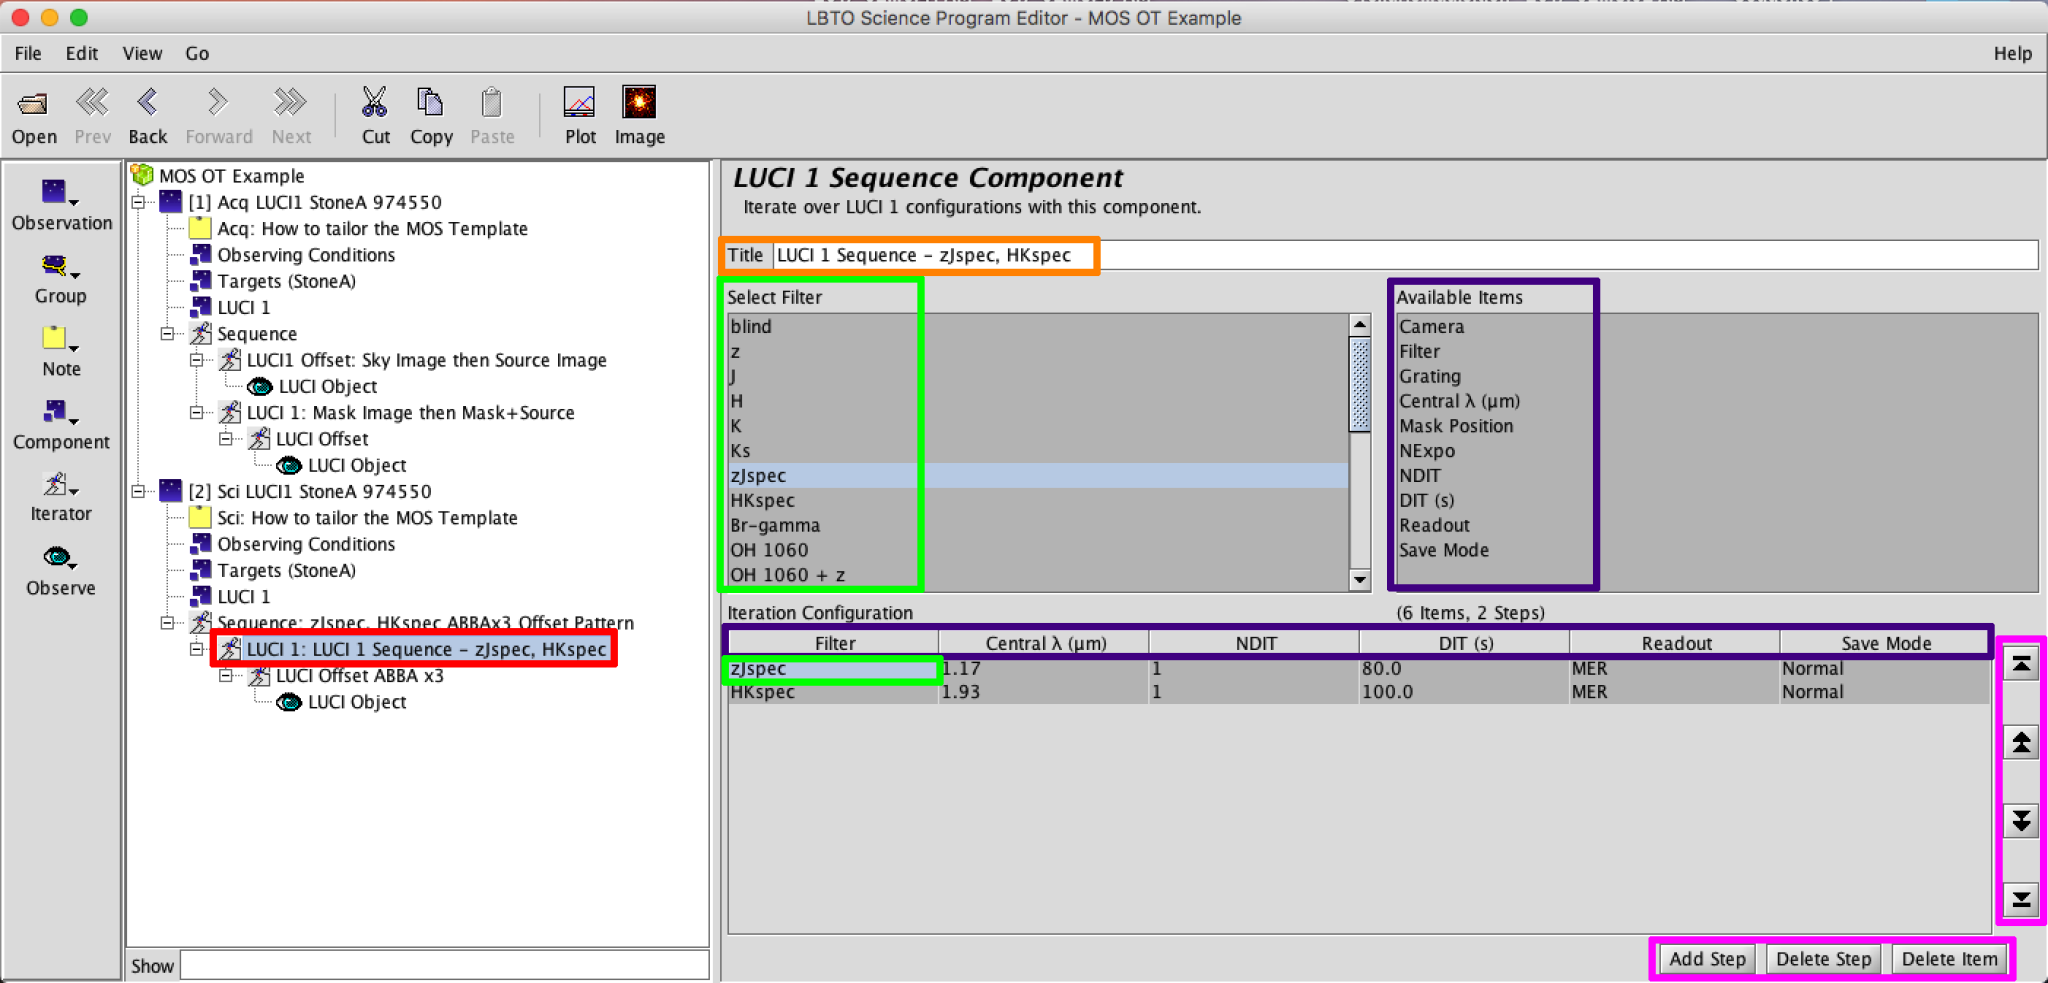Select the MOS OT Example root node
2048x983 pixels.
[x=218, y=176]
